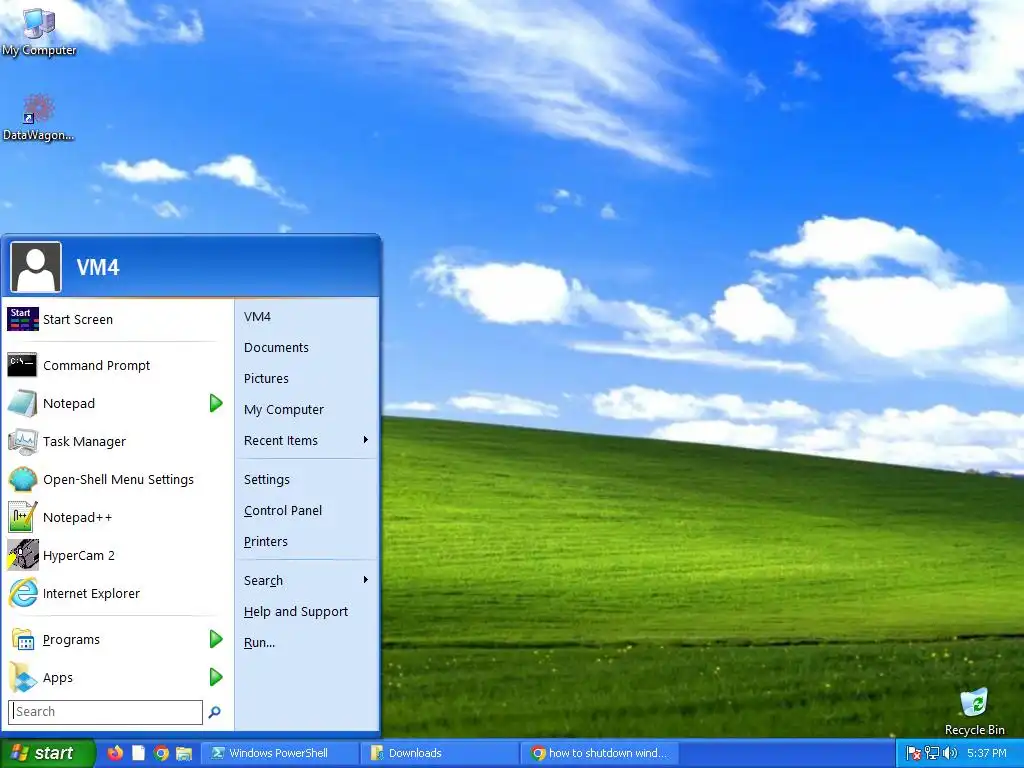1024x768 pixels.
Task: Expand the Recent Items submenu
Action: coord(306,440)
